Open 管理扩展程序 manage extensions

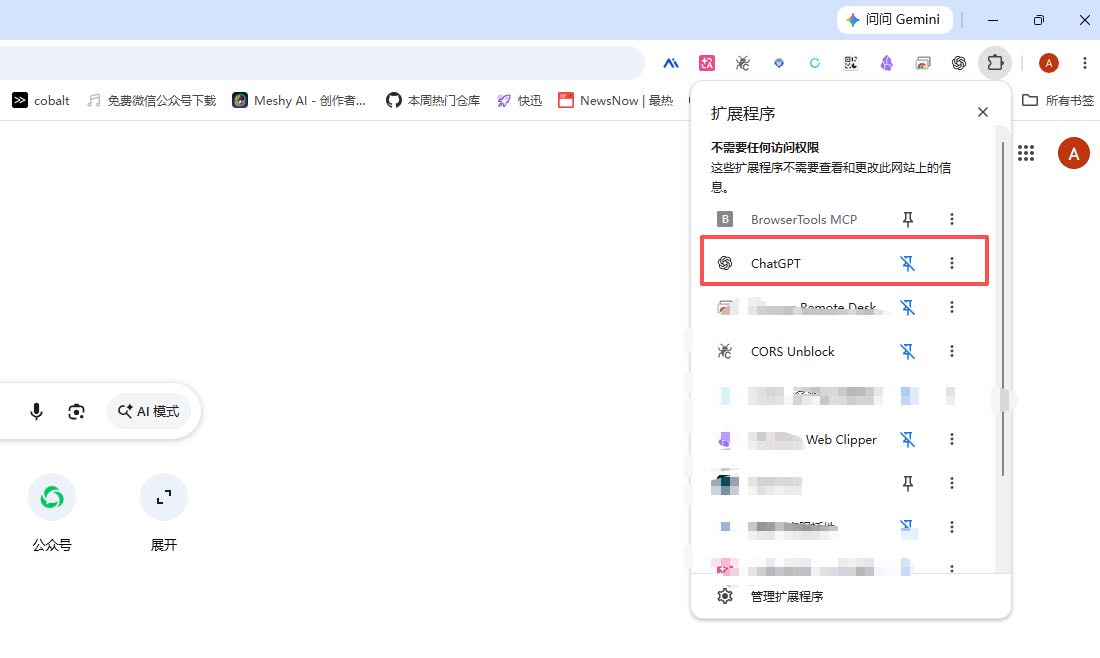coord(850,596)
